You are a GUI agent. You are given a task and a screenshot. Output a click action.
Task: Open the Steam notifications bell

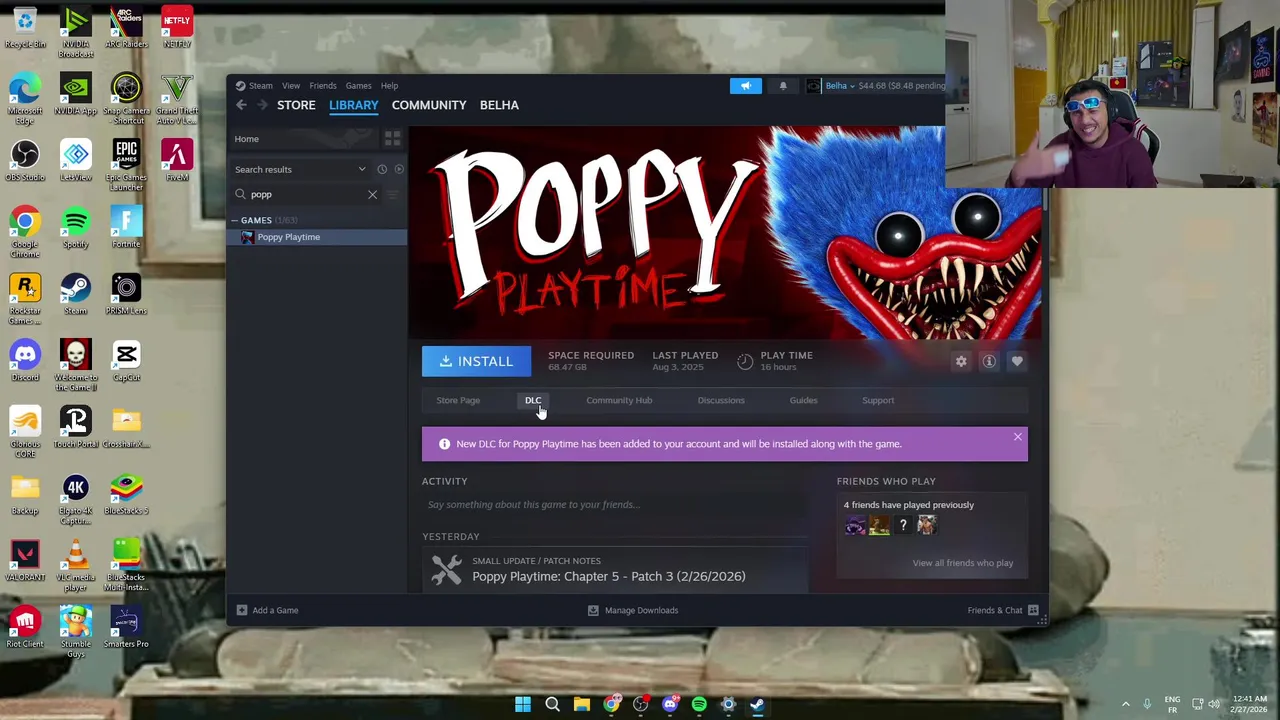point(783,86)
